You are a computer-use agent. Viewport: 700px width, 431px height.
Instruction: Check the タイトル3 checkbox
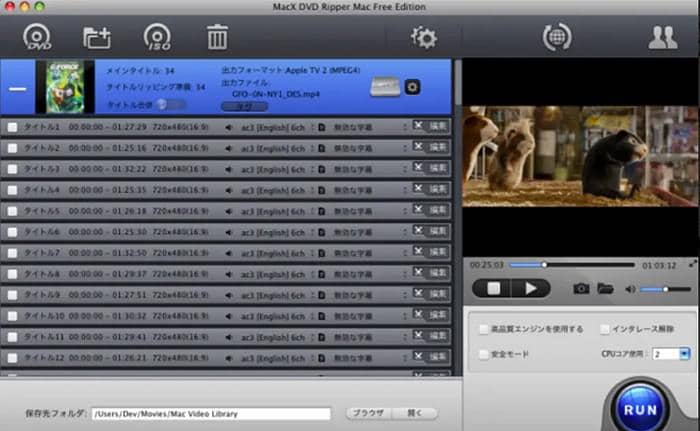click(x=12, y=169)
